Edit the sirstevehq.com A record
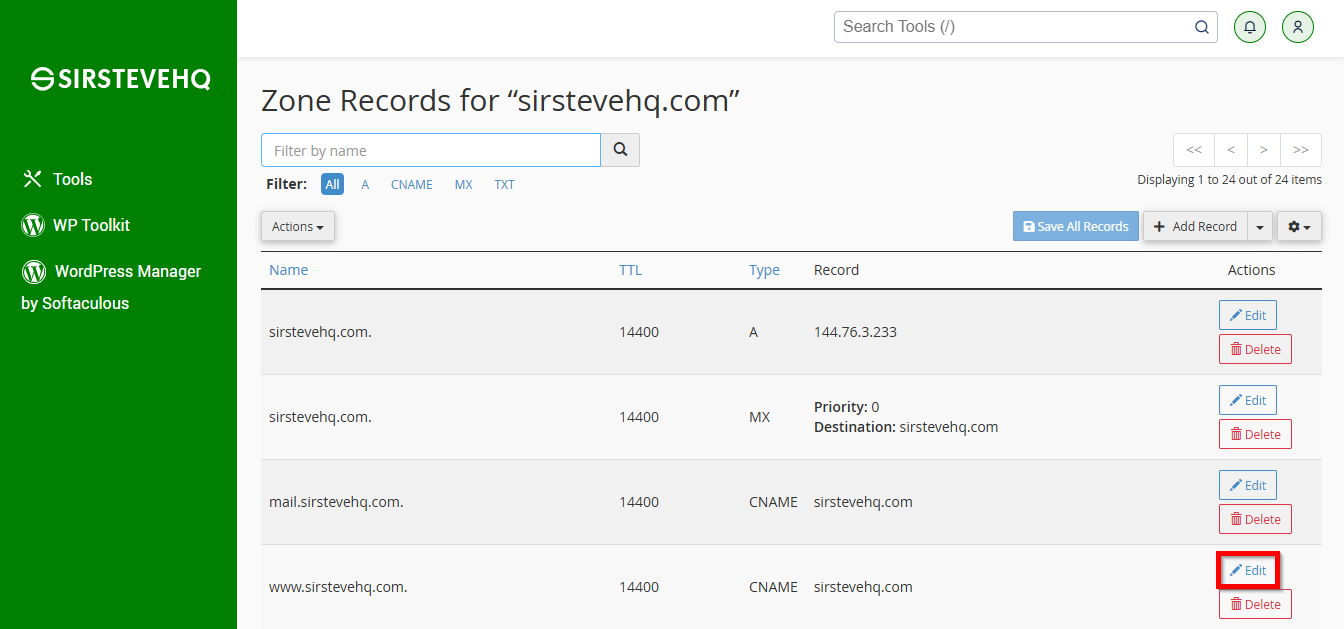 pos(1248,315)
